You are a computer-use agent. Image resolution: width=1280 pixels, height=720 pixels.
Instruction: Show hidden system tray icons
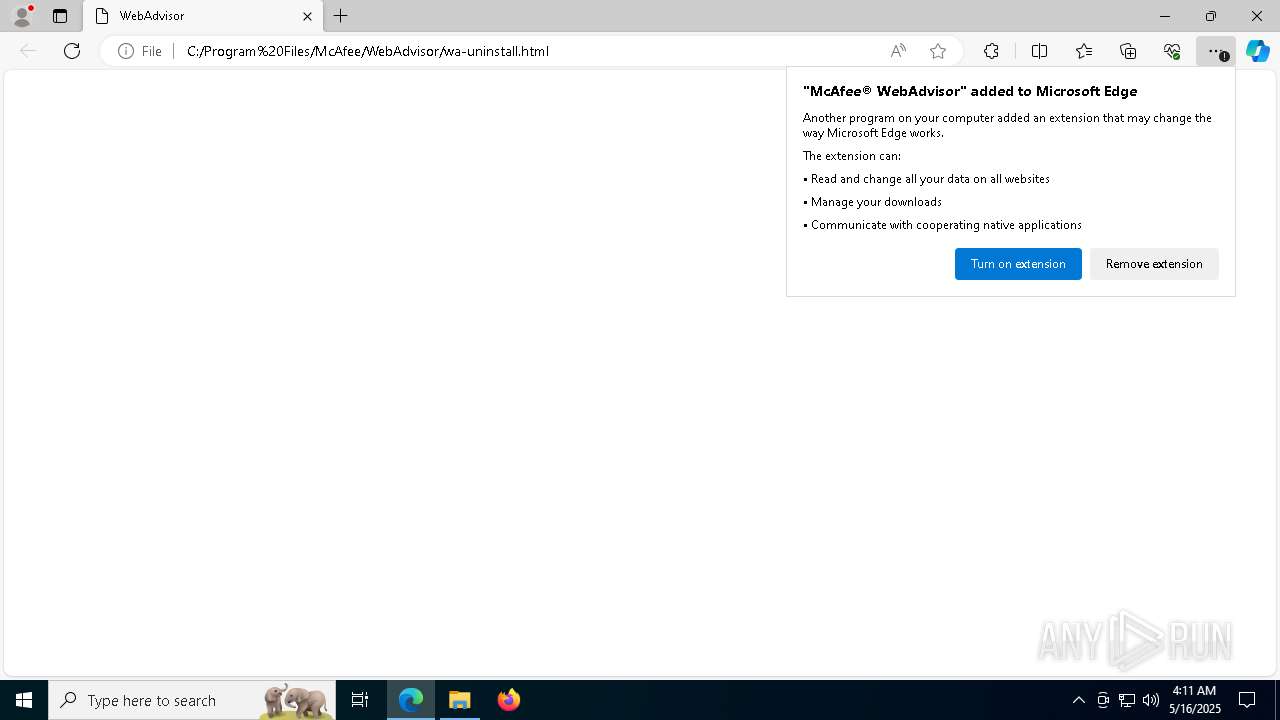click(x=1078, y=700)
